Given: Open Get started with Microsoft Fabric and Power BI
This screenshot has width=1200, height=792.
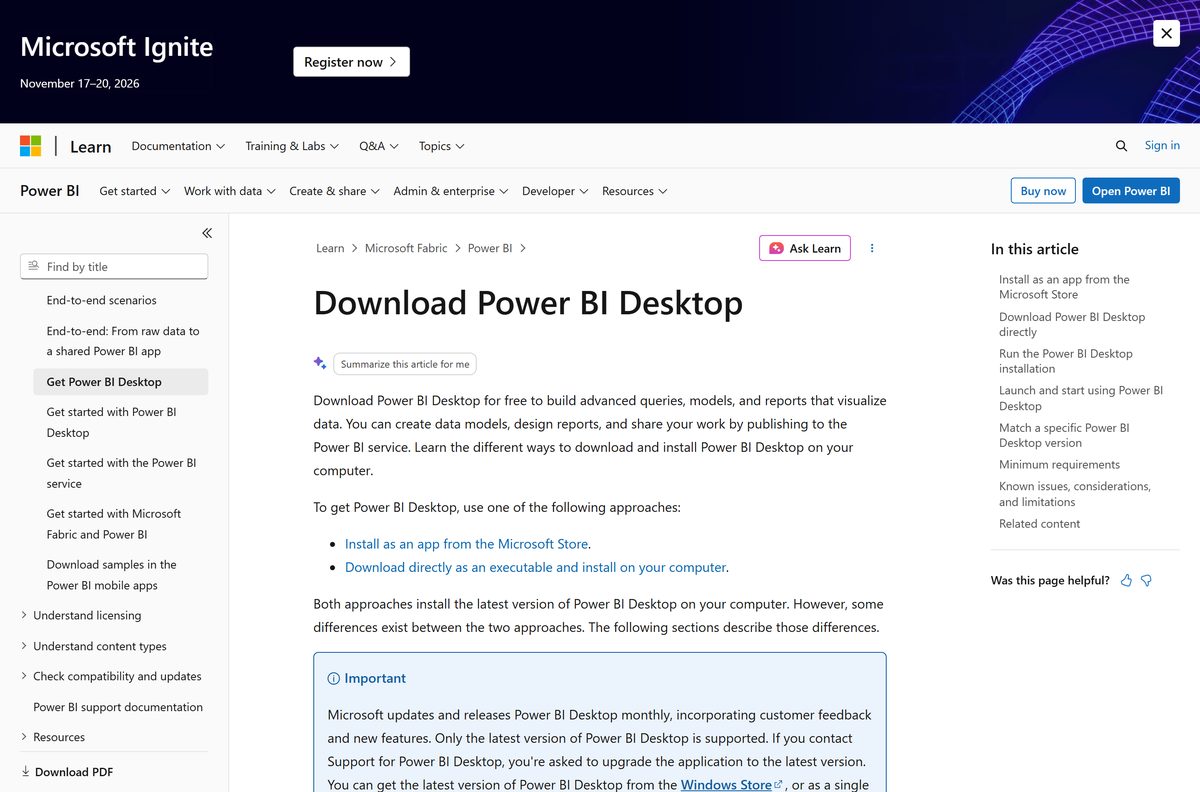Looking at the screenshot, I should coord(114,524).
